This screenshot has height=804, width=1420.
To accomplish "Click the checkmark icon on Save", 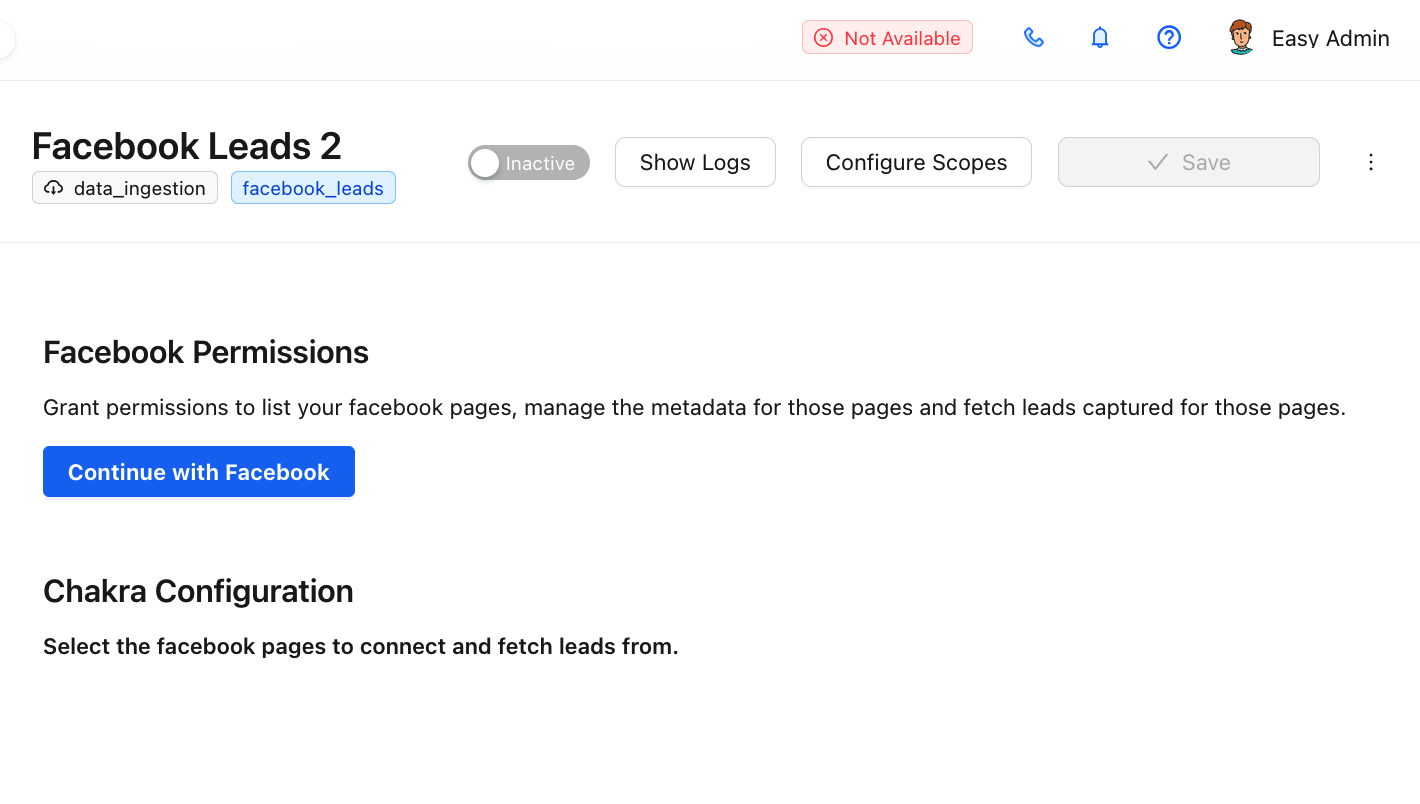I will tap(1158, 162).
